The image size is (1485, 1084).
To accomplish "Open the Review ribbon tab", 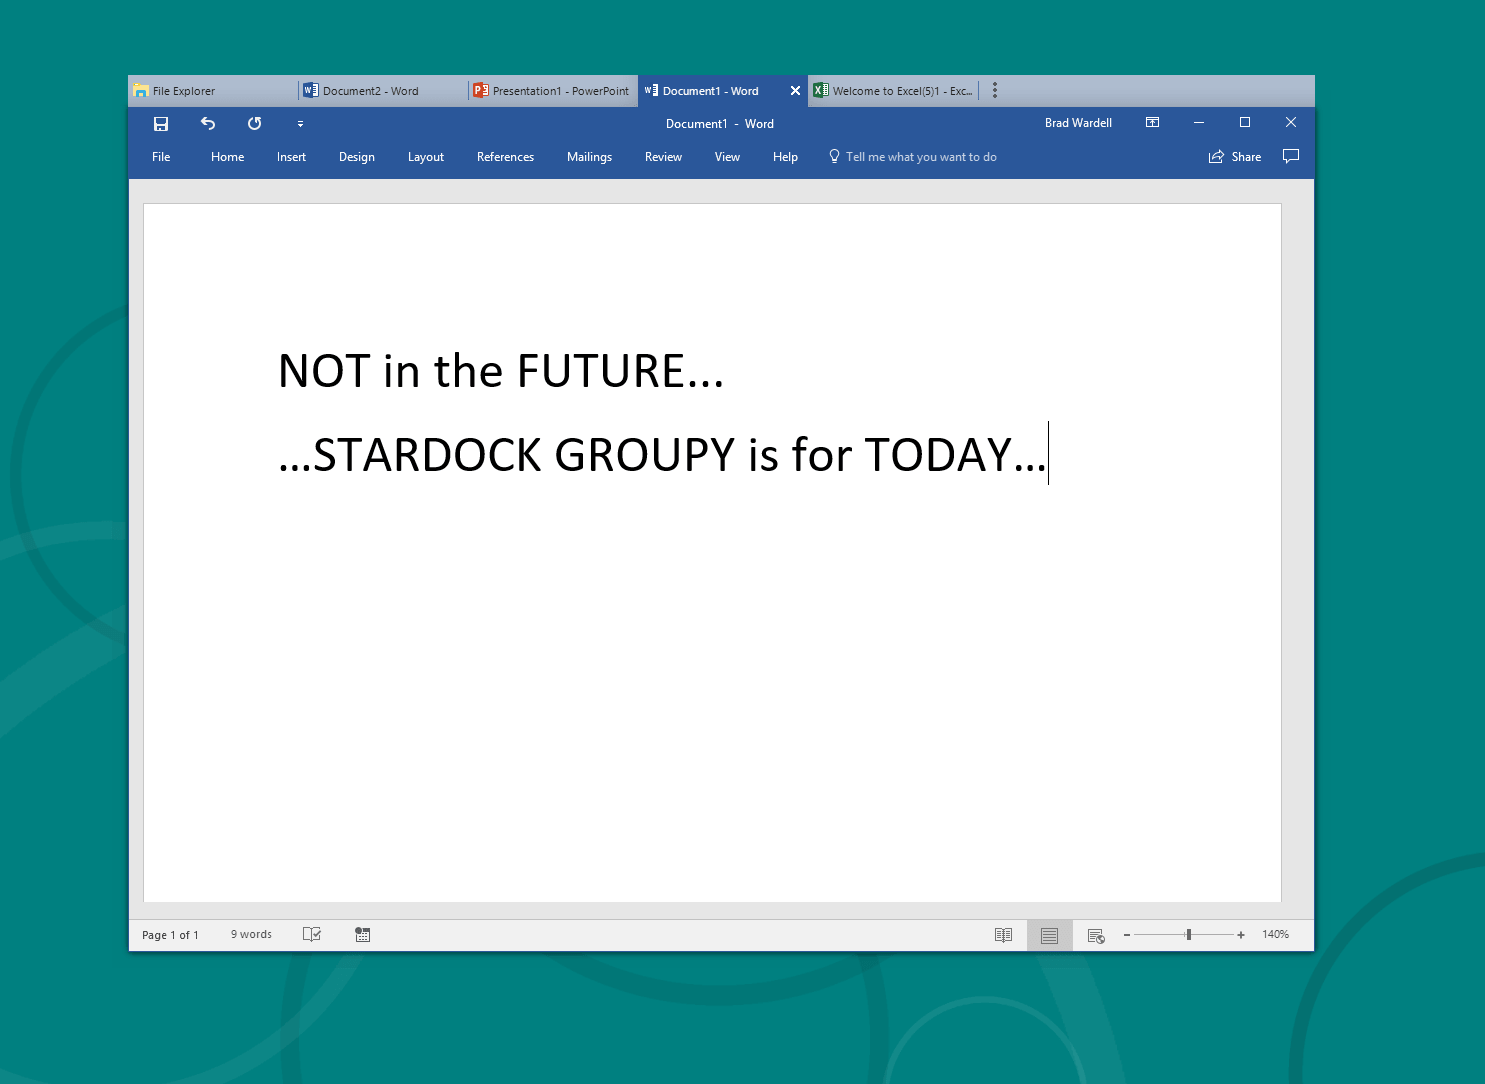I will [663, 157].
